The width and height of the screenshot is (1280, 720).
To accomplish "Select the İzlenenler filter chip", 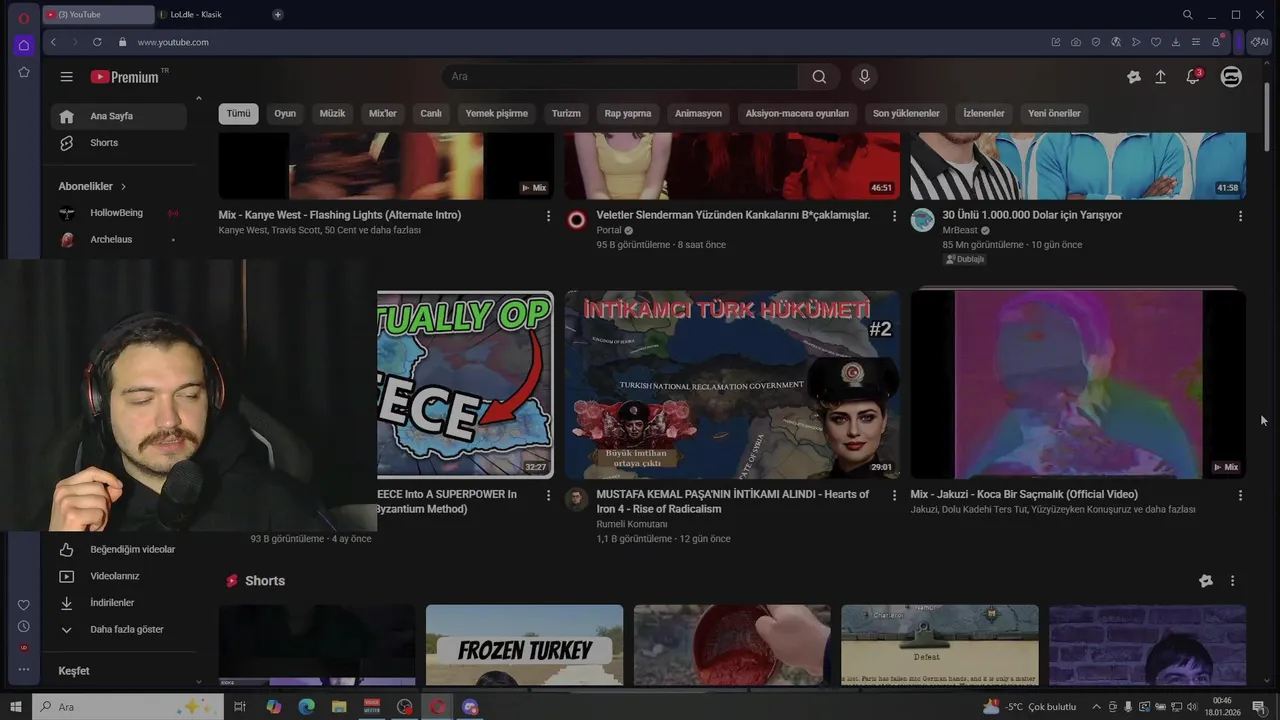I will click(984, 114).
